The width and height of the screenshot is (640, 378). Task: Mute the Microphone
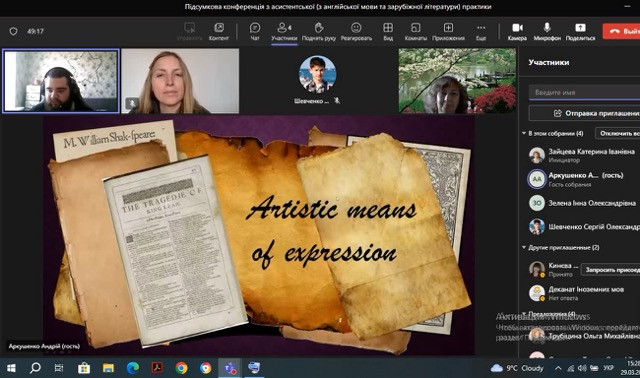(547, 31)
